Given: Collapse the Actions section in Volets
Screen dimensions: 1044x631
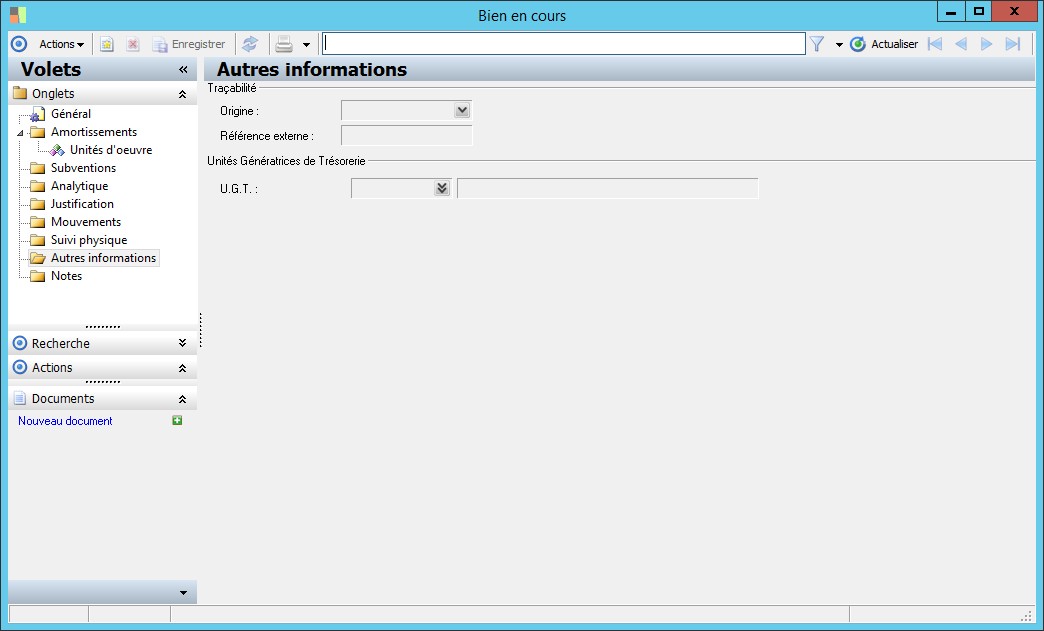Looking at the screenshot, I should pos(182,368).
